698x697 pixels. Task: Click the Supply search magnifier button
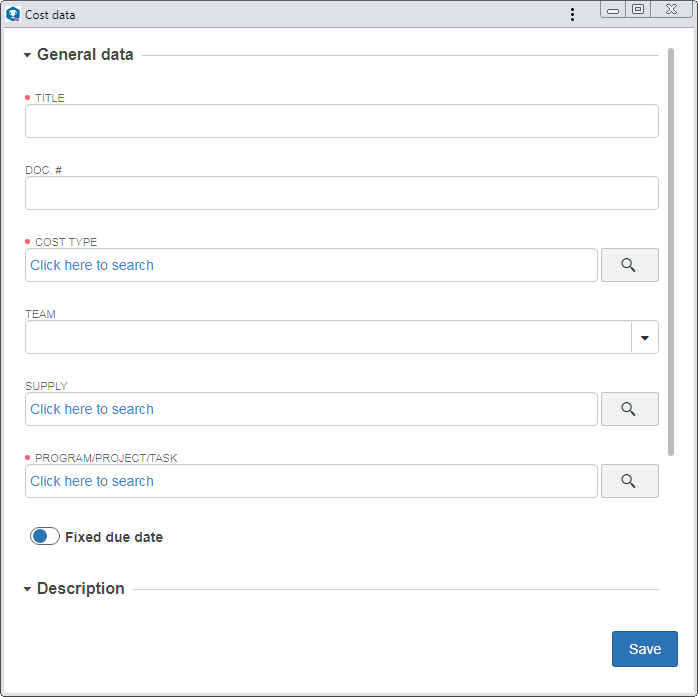(629, 409)
